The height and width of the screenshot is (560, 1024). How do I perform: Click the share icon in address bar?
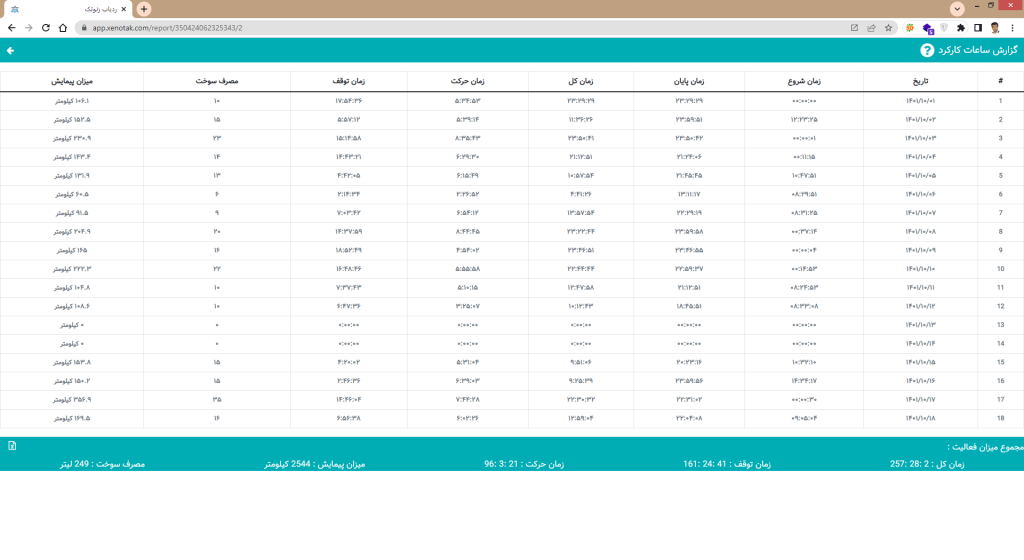coord(871,28)
